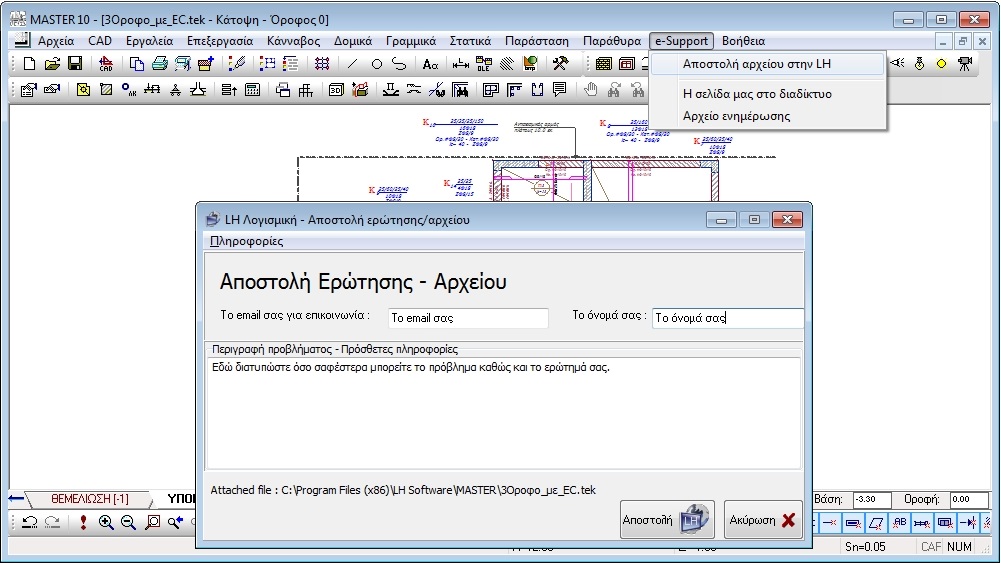The image size is (1001, 563).
Task: Select 'Αρχείο ενημέρωσης' from e-Support menu
Action: [x=736, y=116]
